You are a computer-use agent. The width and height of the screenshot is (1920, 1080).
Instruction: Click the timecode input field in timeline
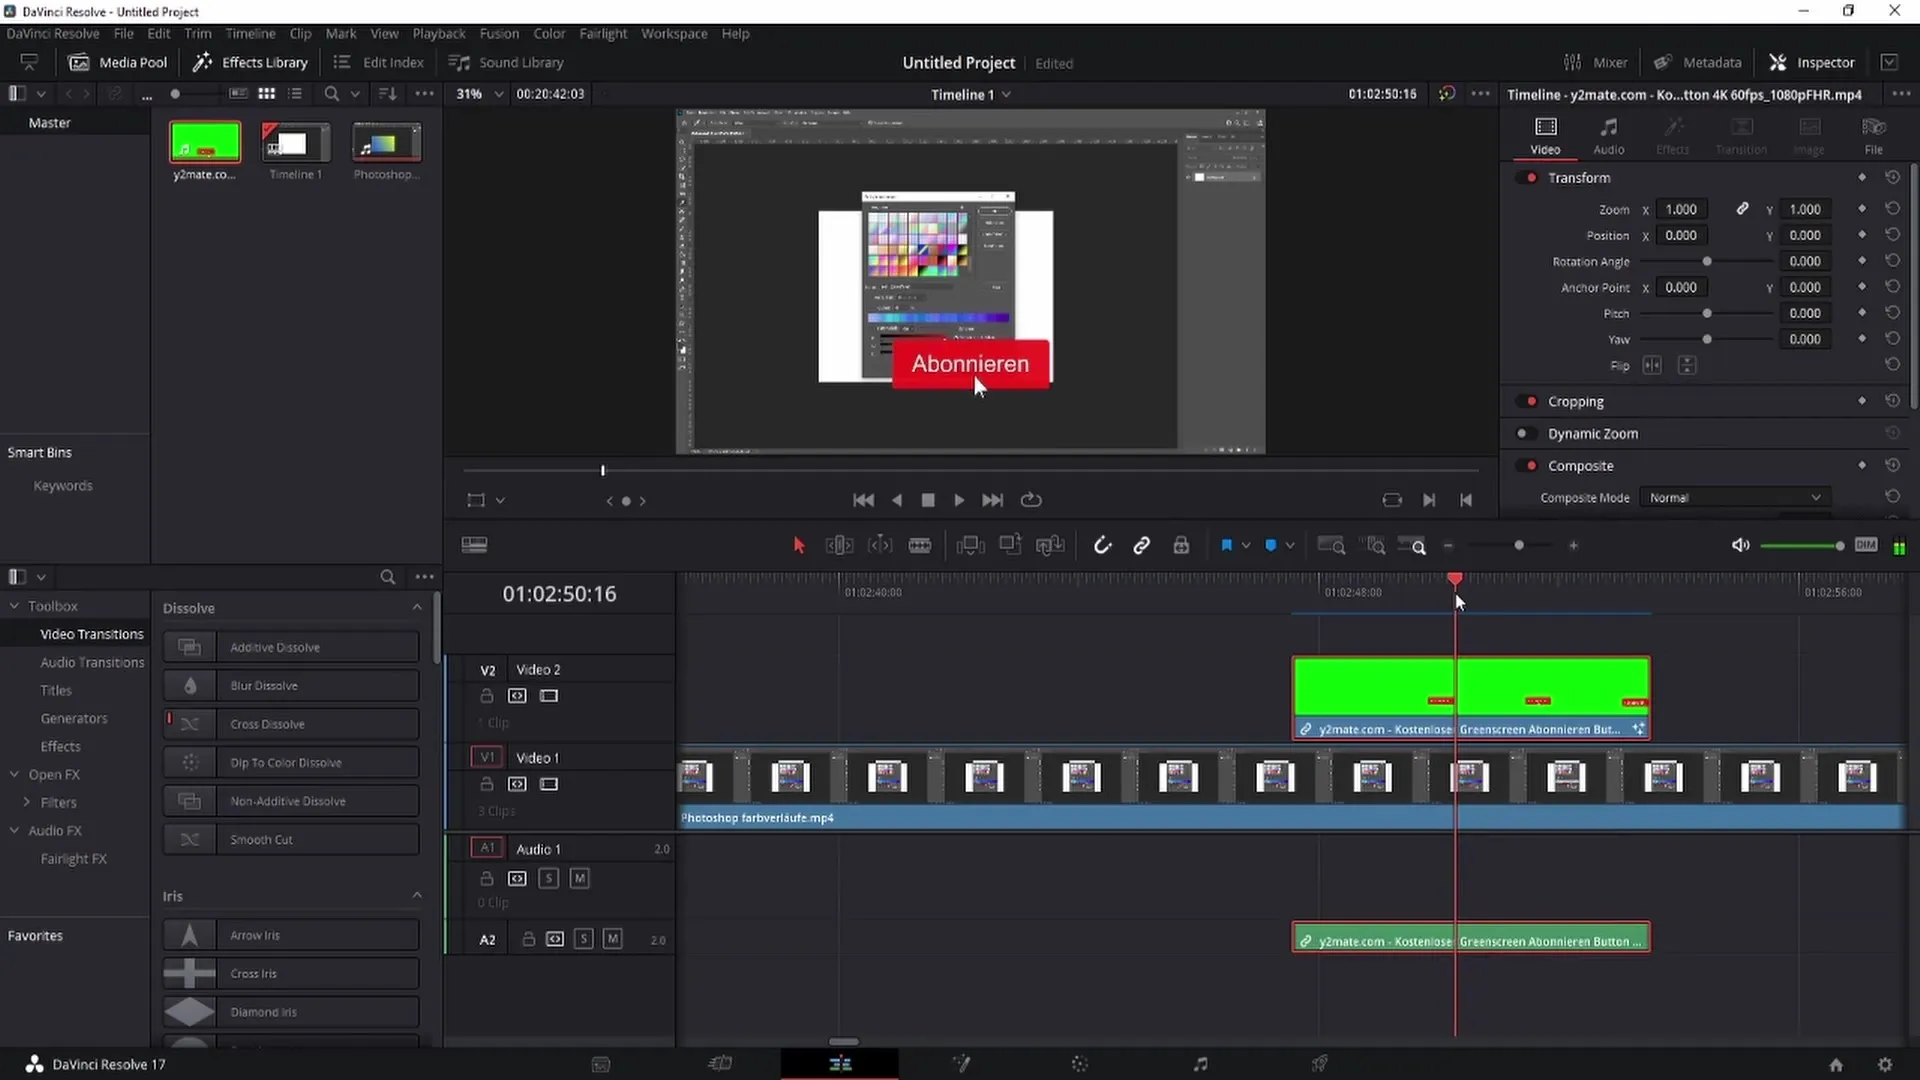coord(560,593)
